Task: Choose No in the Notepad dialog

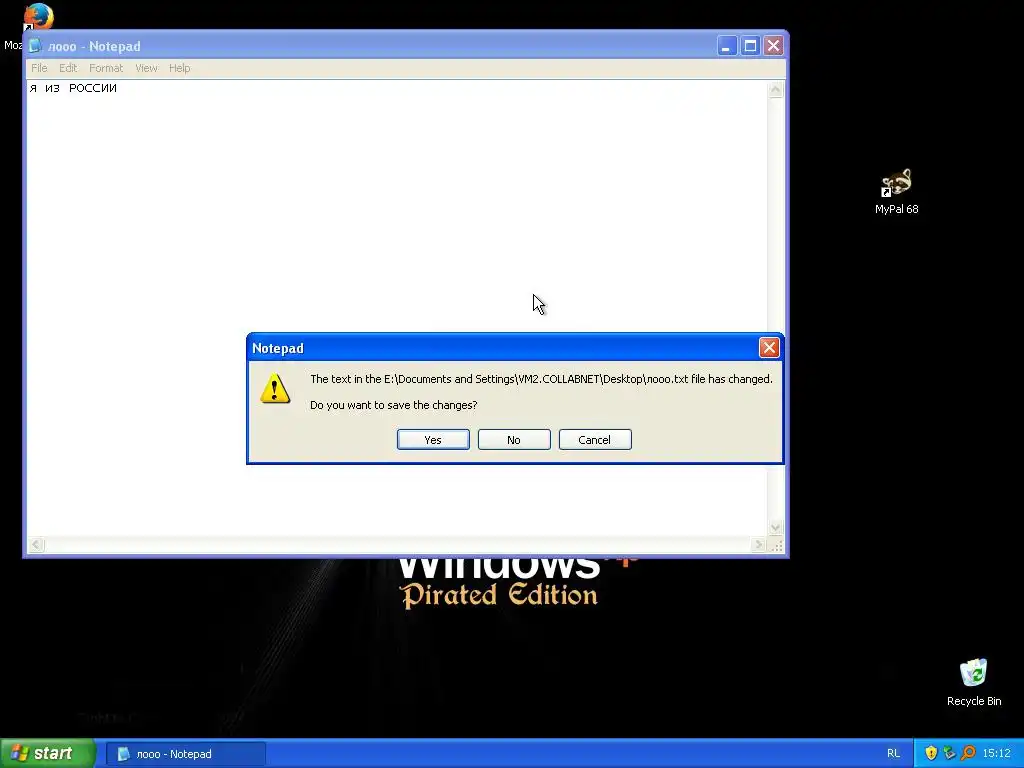Action: [x=514, y=440]
